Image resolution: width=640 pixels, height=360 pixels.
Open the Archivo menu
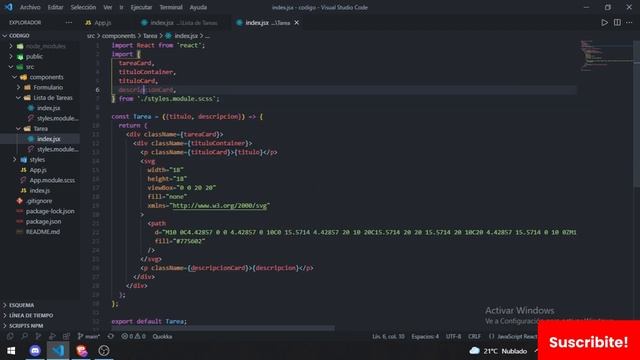tap(30, 7)
